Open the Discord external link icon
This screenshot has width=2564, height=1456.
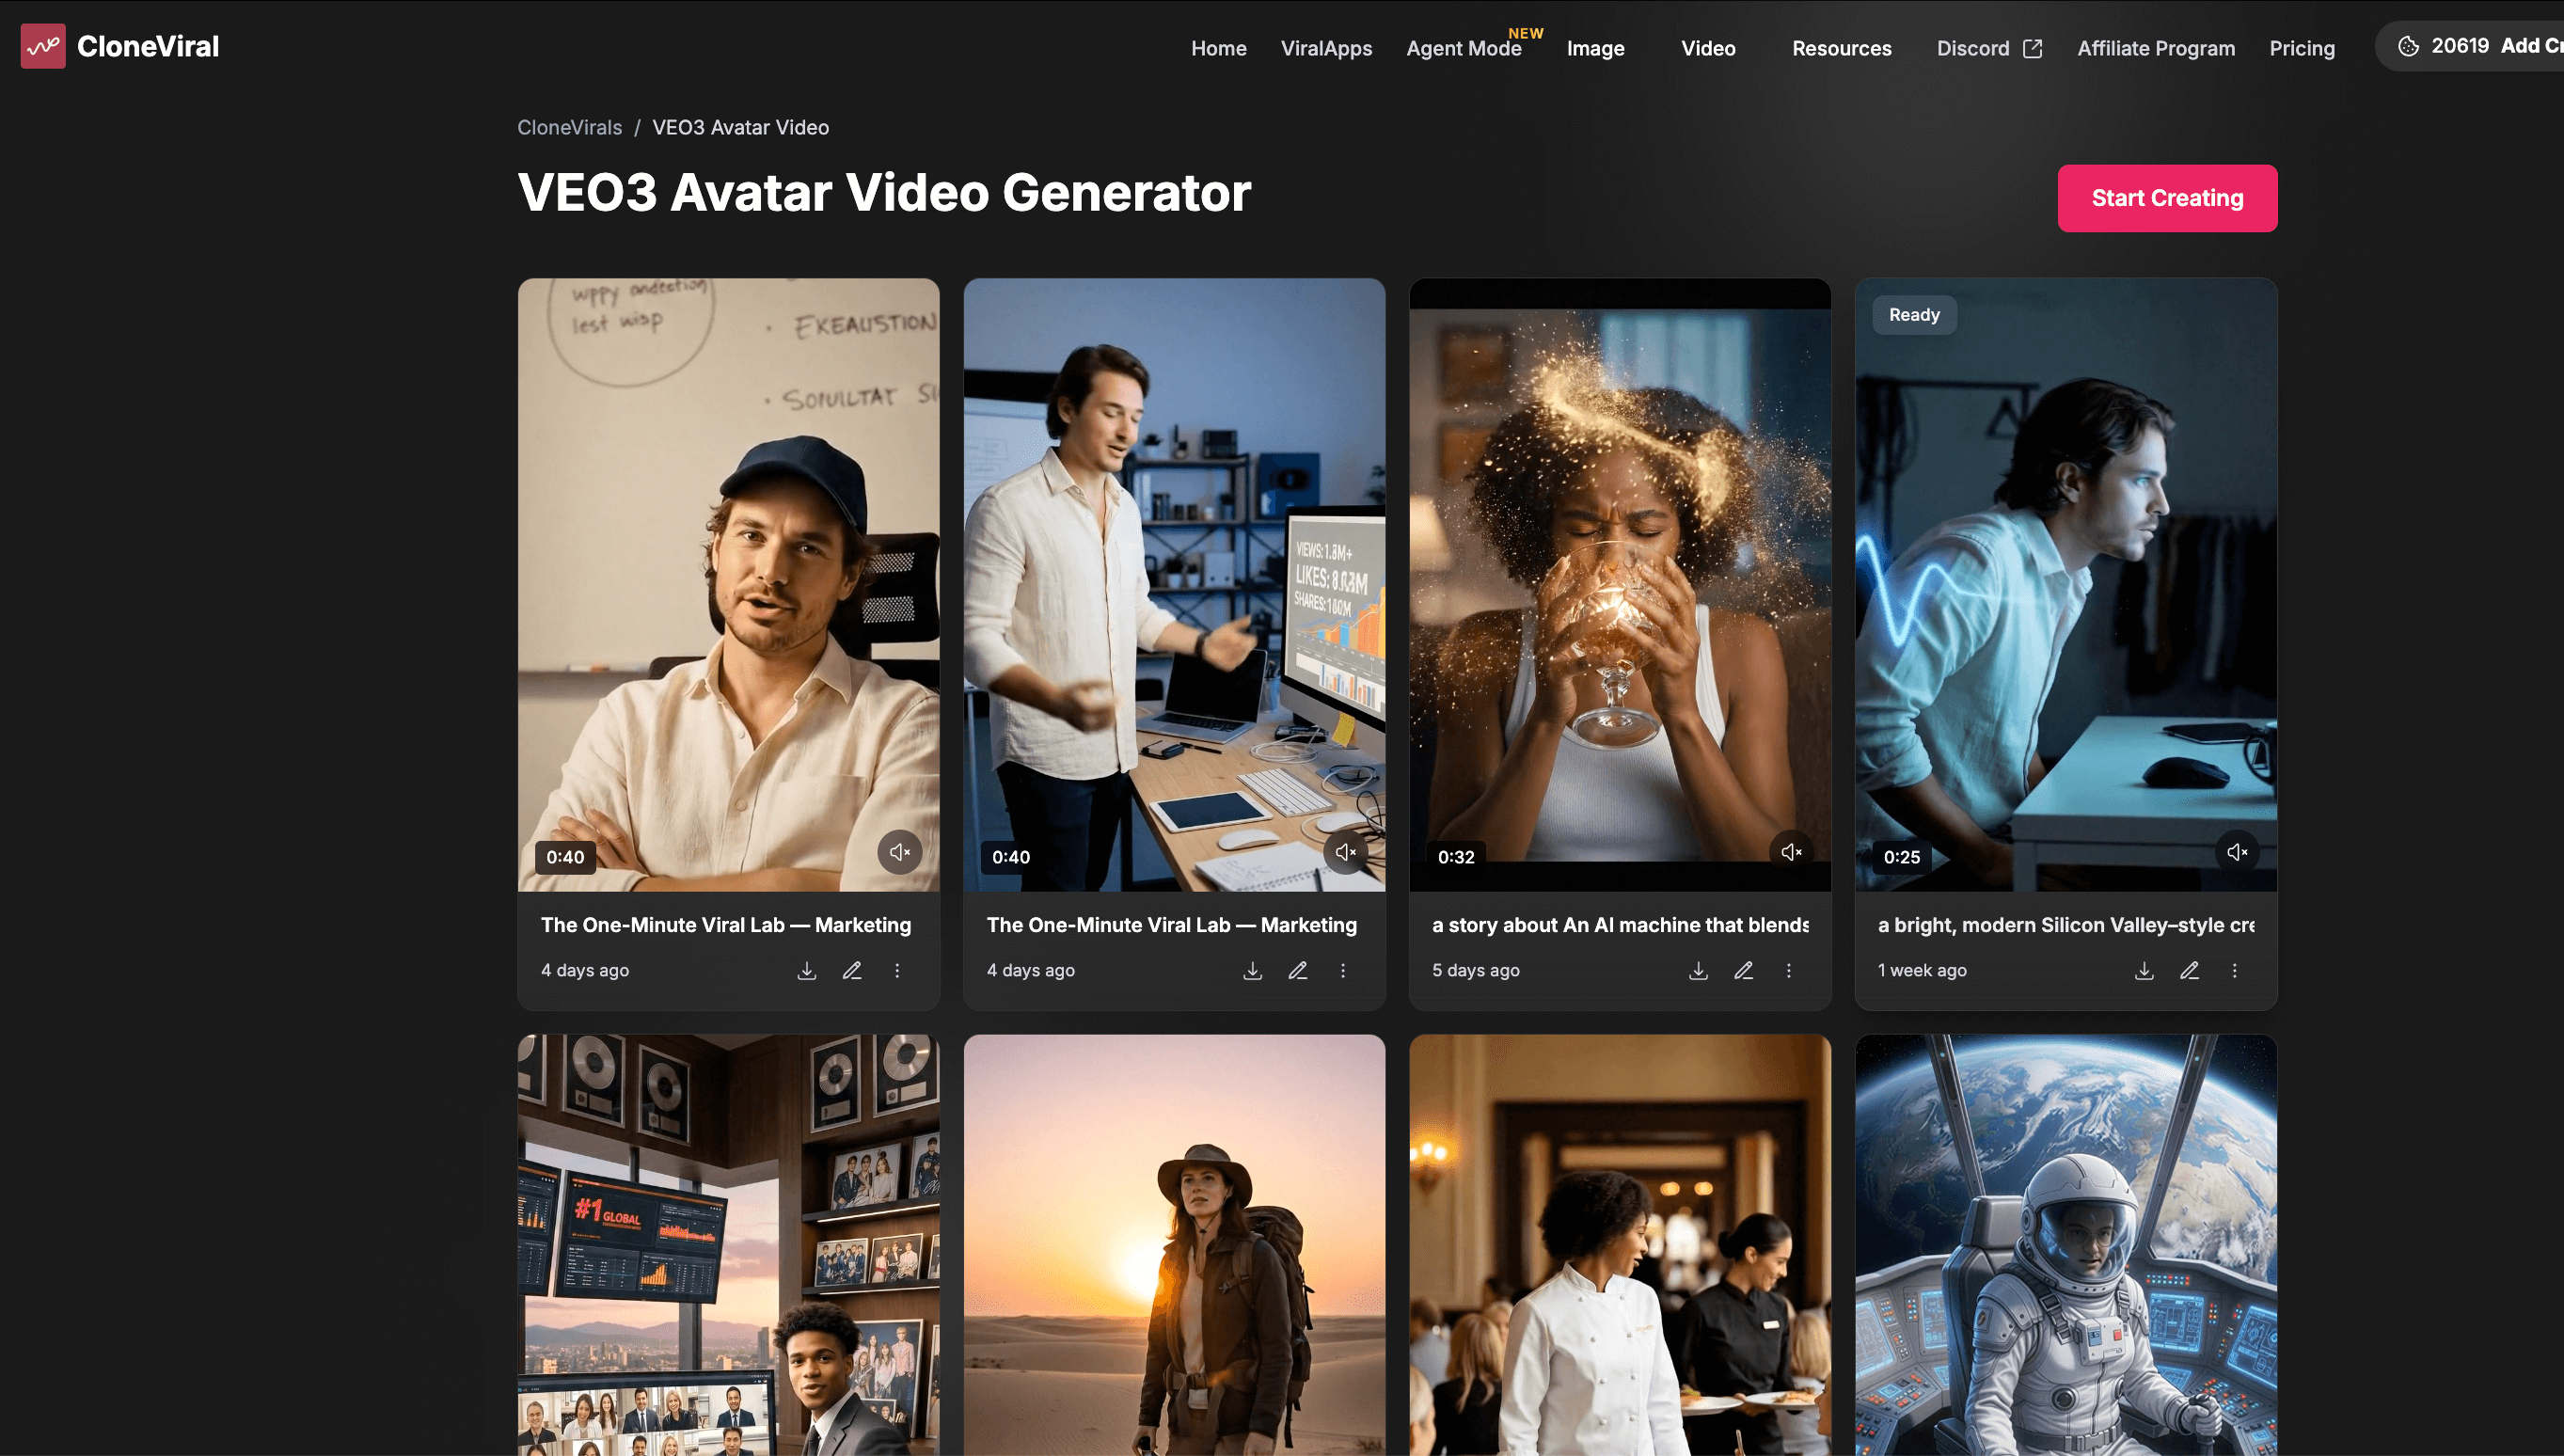pyautogui.click(x=2032, y=48)
